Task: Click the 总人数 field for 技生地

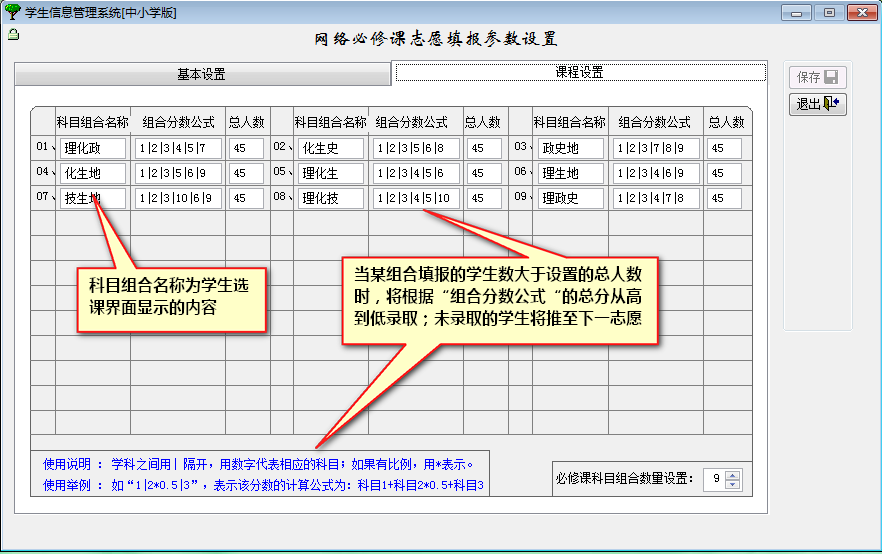Action: point(246,198)
